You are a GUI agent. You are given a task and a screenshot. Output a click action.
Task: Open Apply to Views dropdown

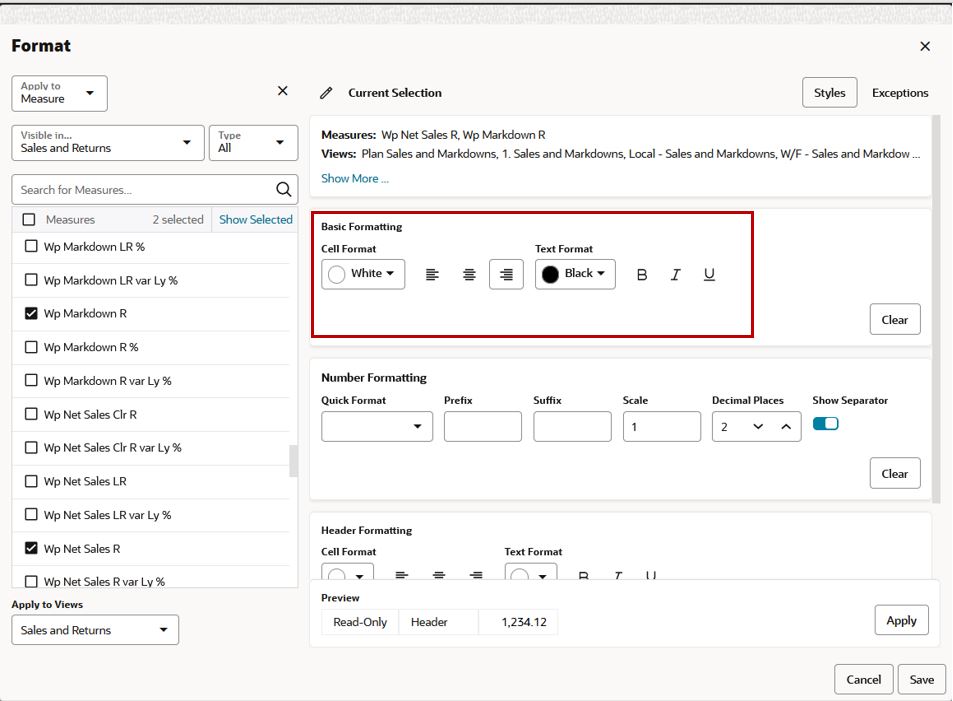95,630
